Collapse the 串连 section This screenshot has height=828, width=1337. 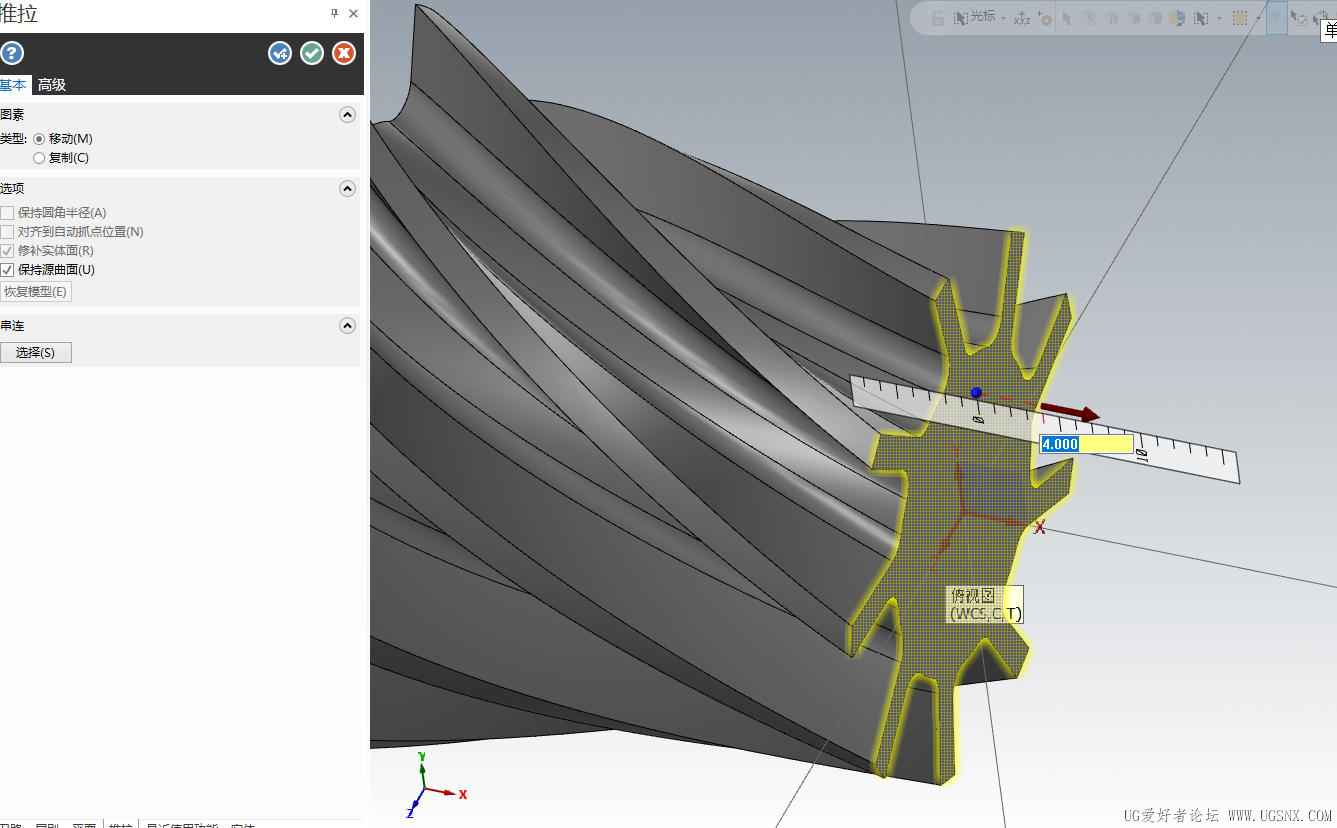[x=347, y=326]
